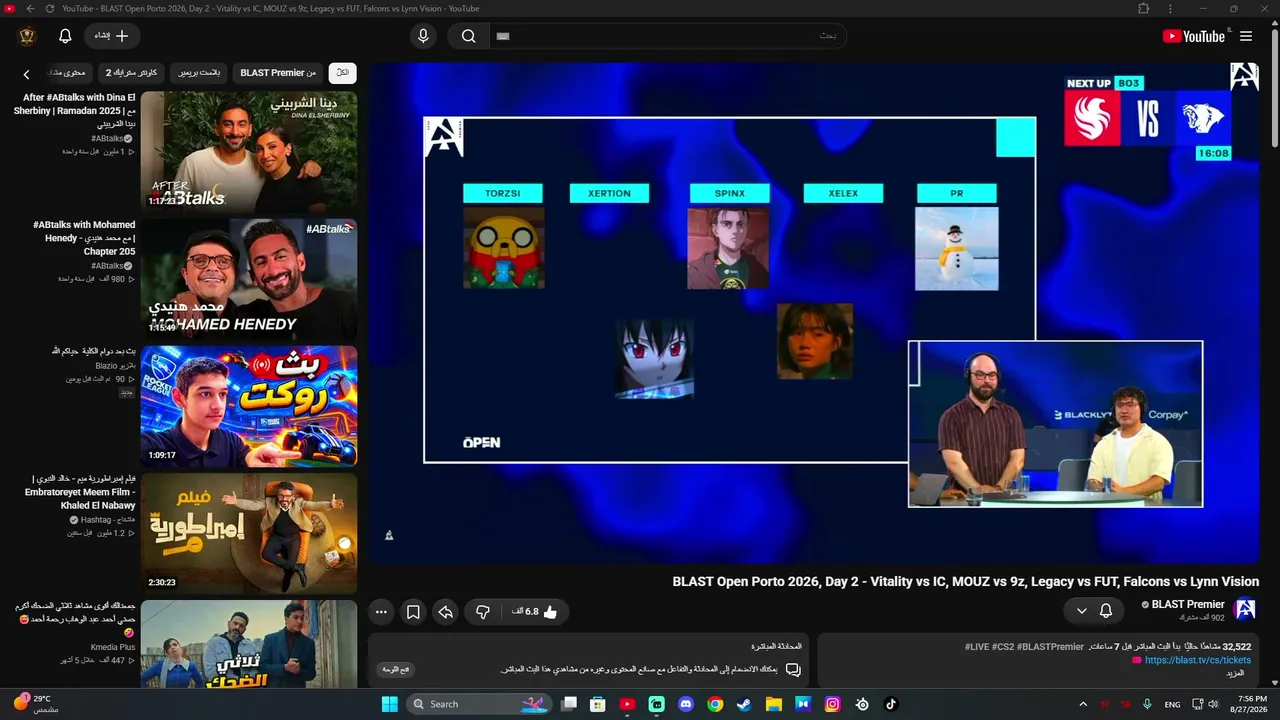The image size is (1280, 720).
Task: Click the BLAST Premier channel name
Action: (1188, 604)
